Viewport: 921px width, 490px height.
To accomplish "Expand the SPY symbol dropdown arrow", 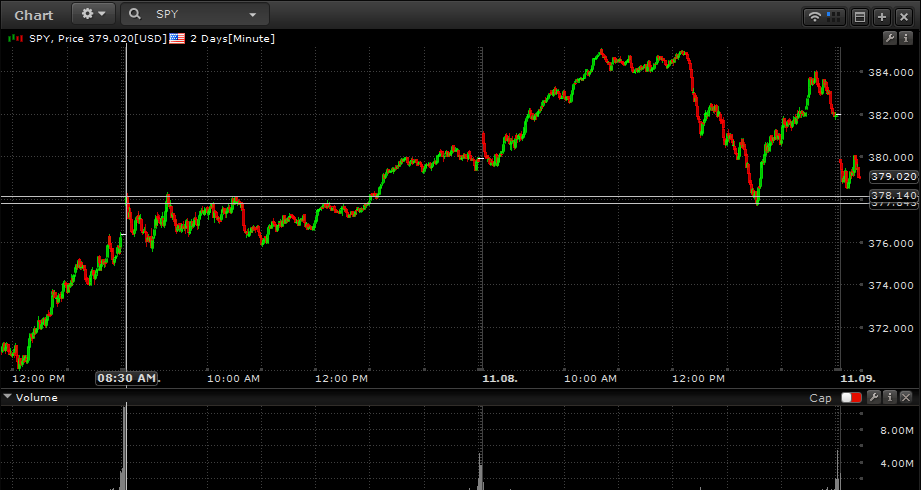I will click(253, 15).
